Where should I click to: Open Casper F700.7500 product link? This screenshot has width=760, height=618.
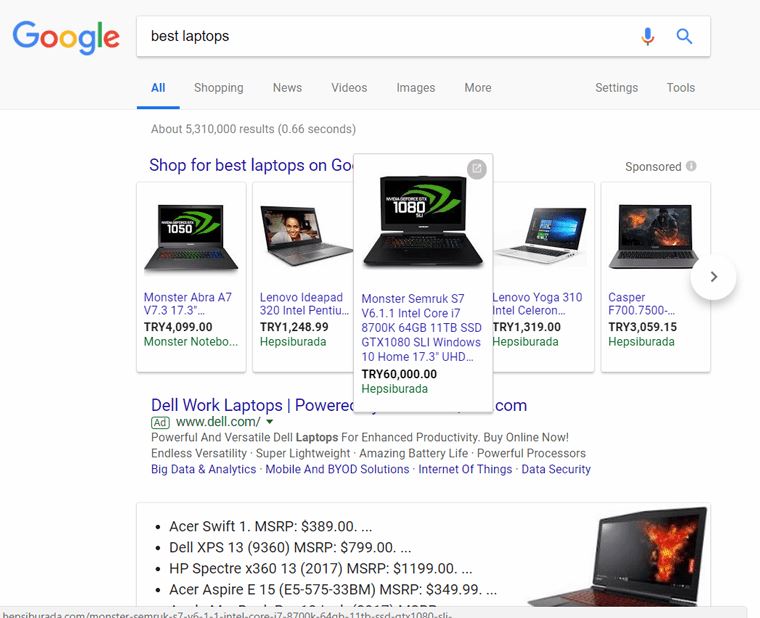point(642,303)
